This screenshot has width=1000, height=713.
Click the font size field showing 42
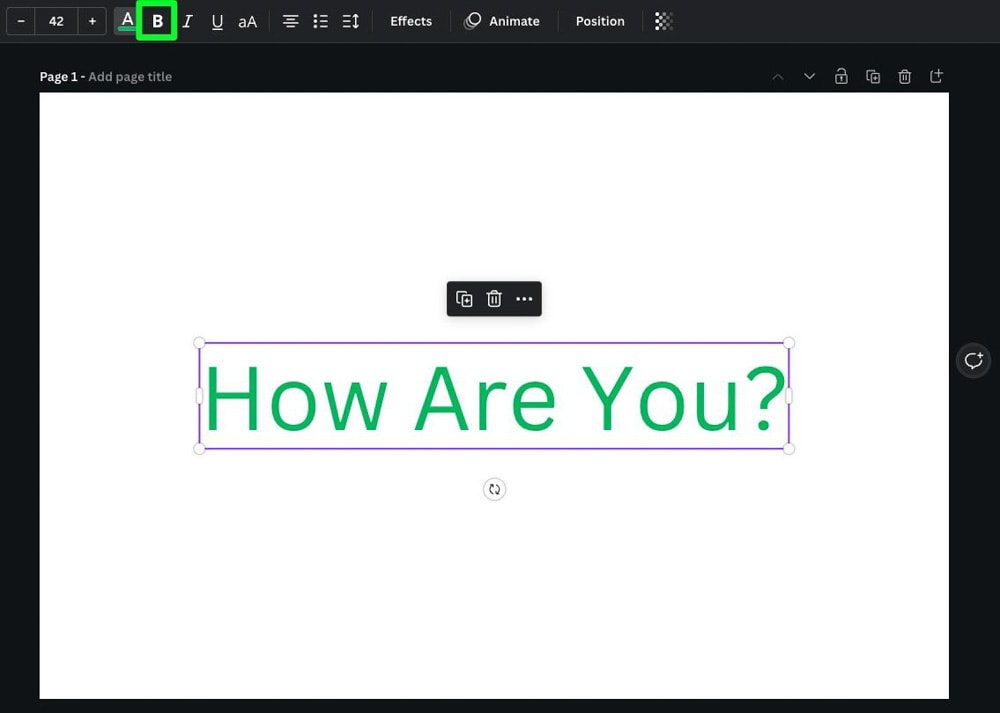(56, 21)
